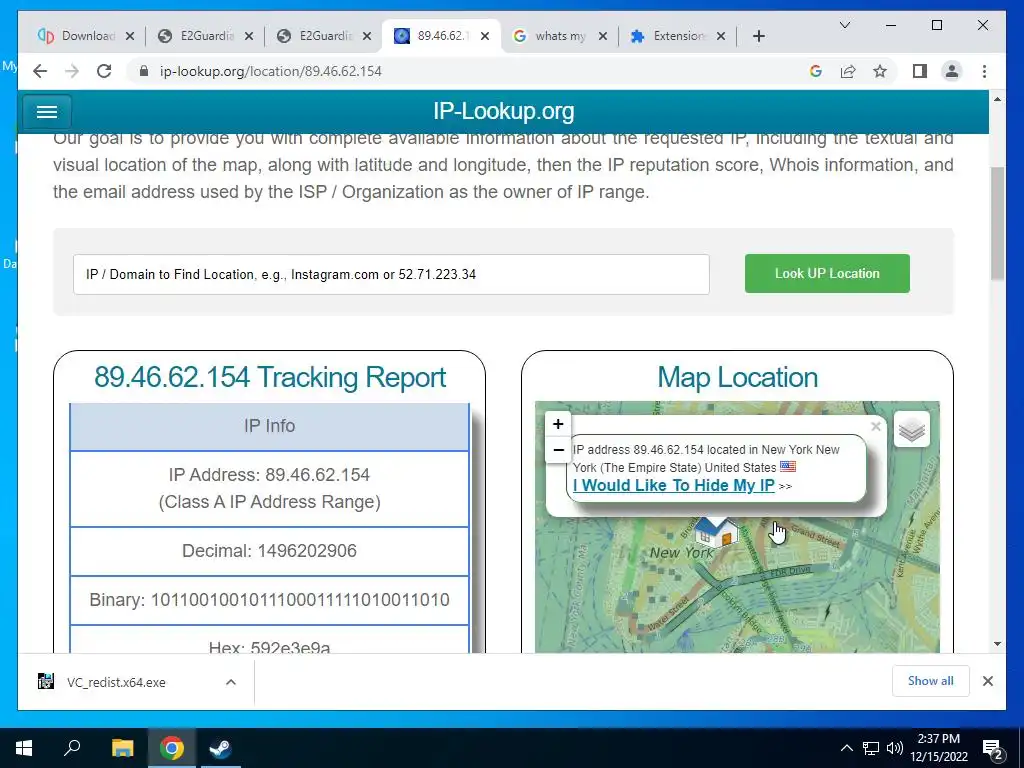The height and width of the screenshot is (768, 1024).
Task: Open the hamburger menu on IP-Lookup.org
Action: click(46, 112)
